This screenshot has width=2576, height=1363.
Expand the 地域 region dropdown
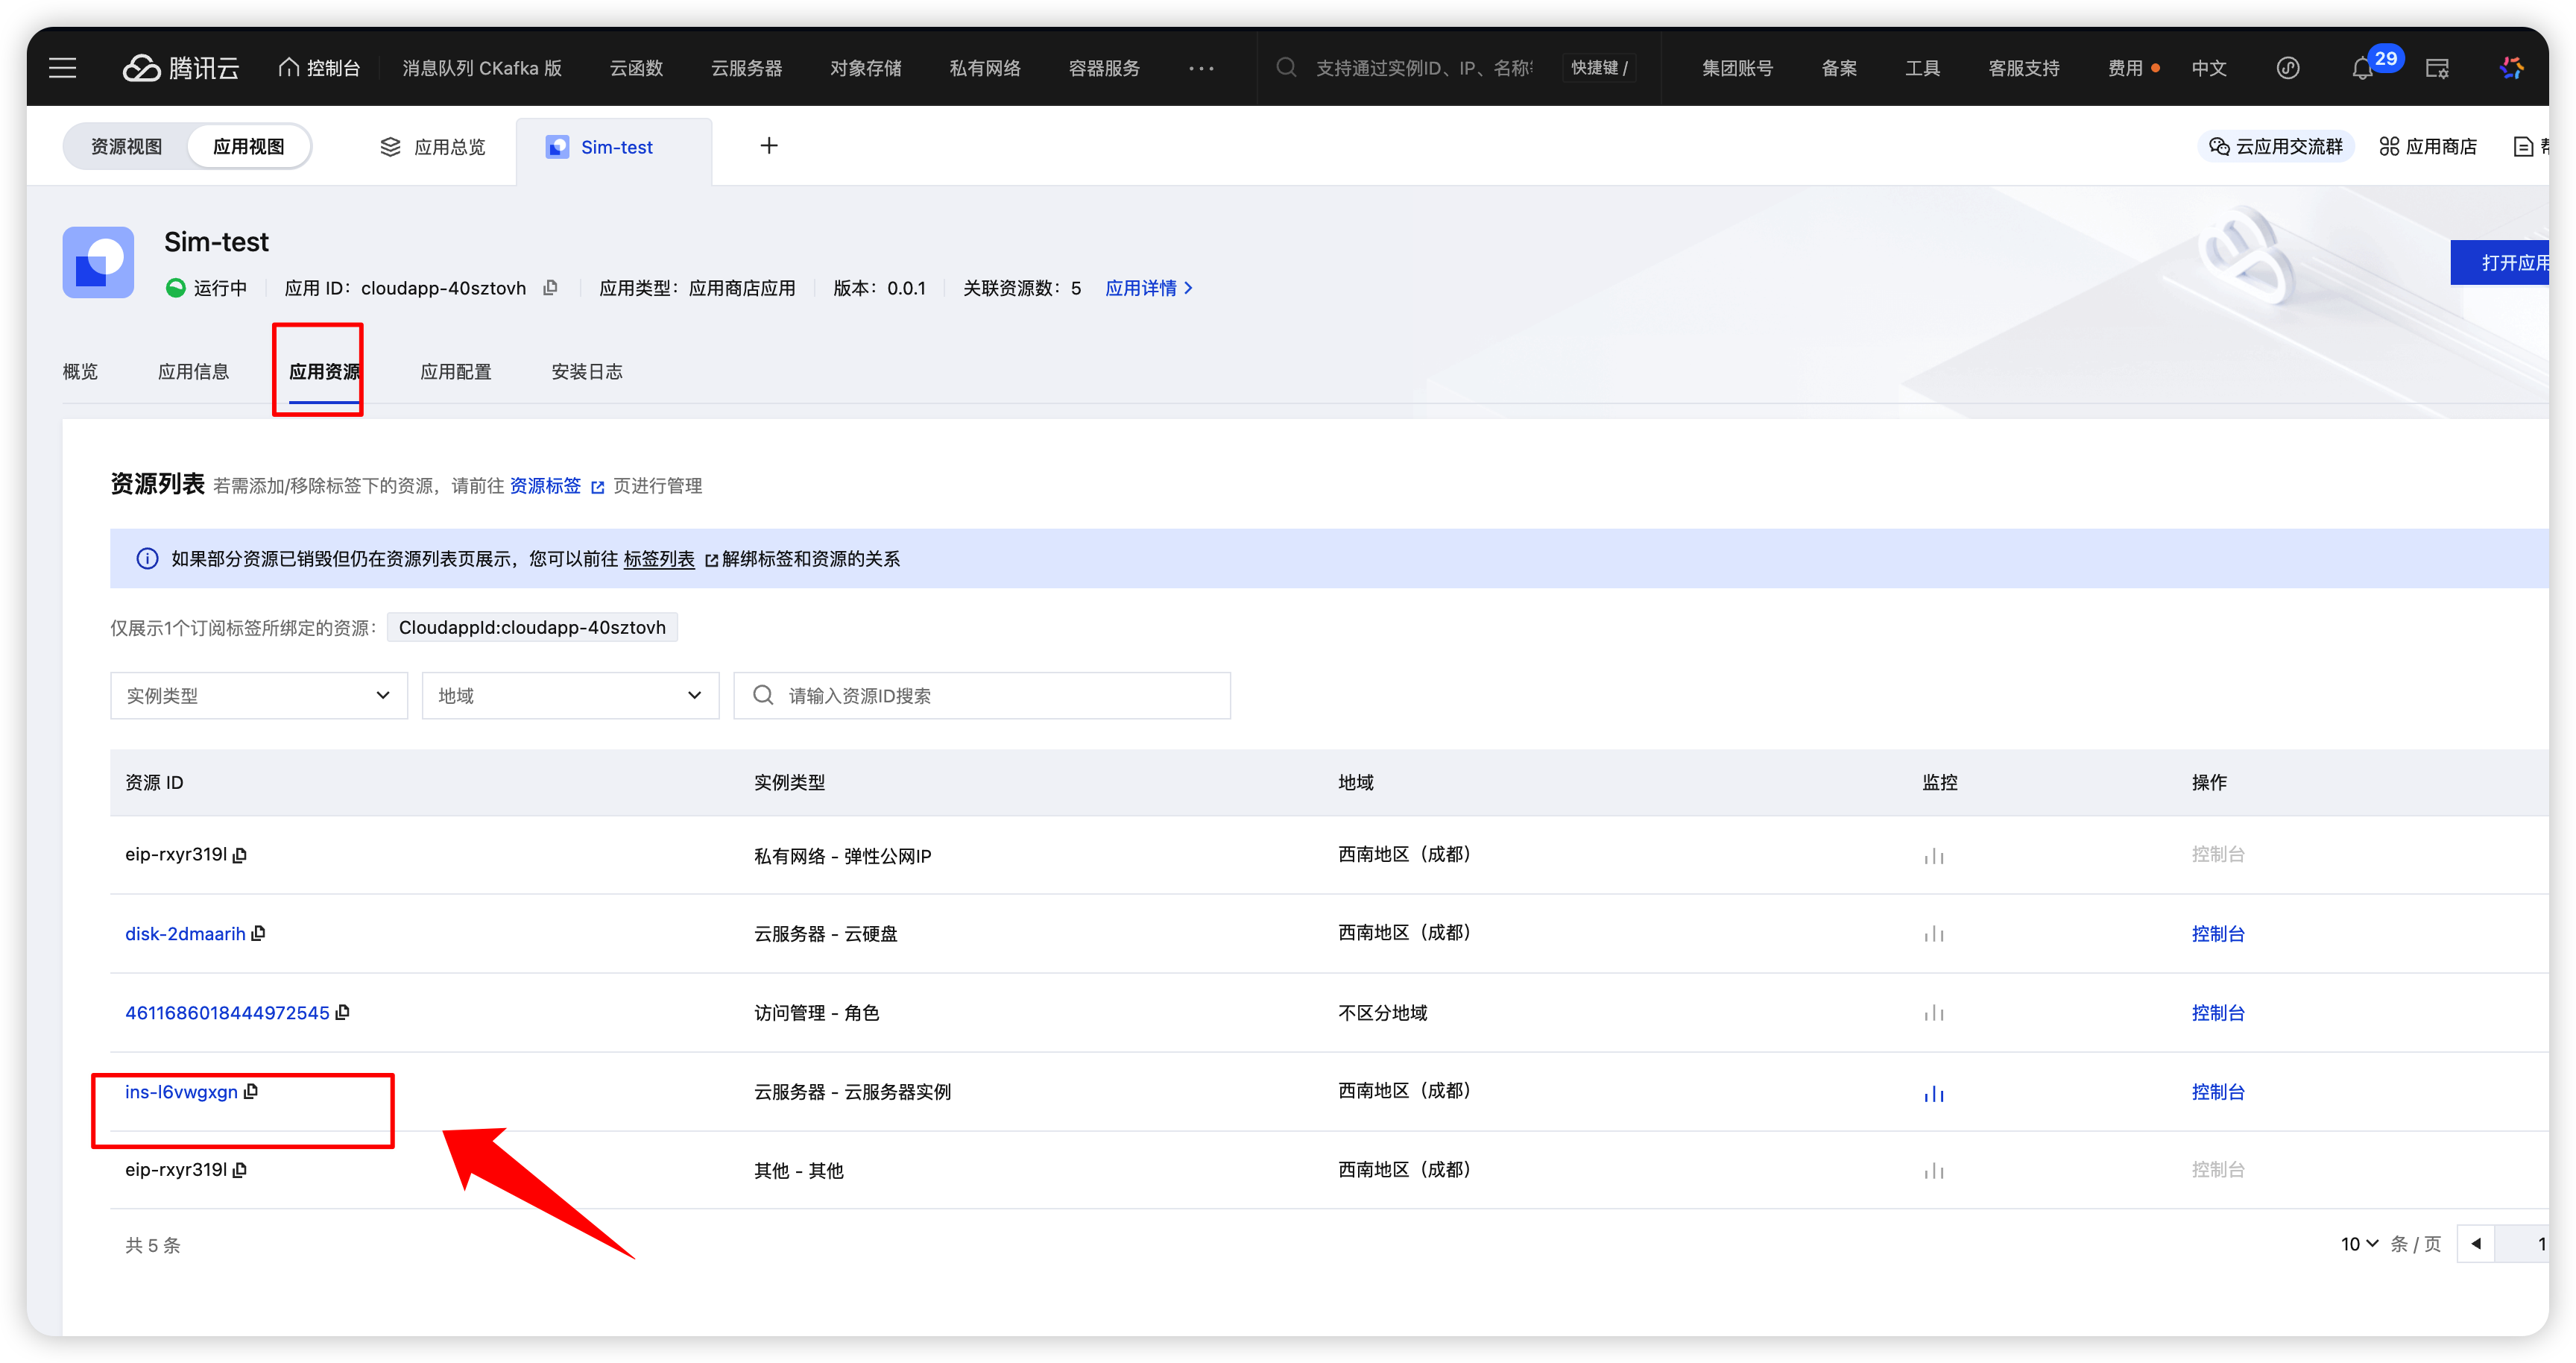tap(570, 695)
